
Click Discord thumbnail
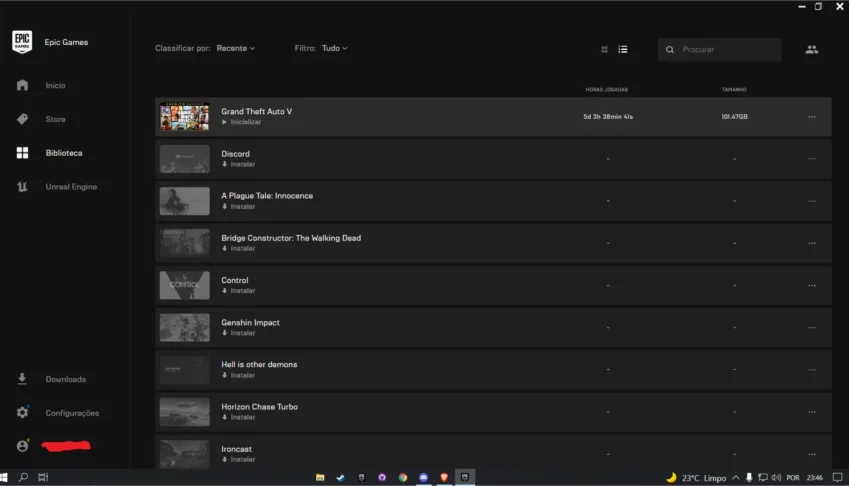pyautogui.click(x=185, y=159)
